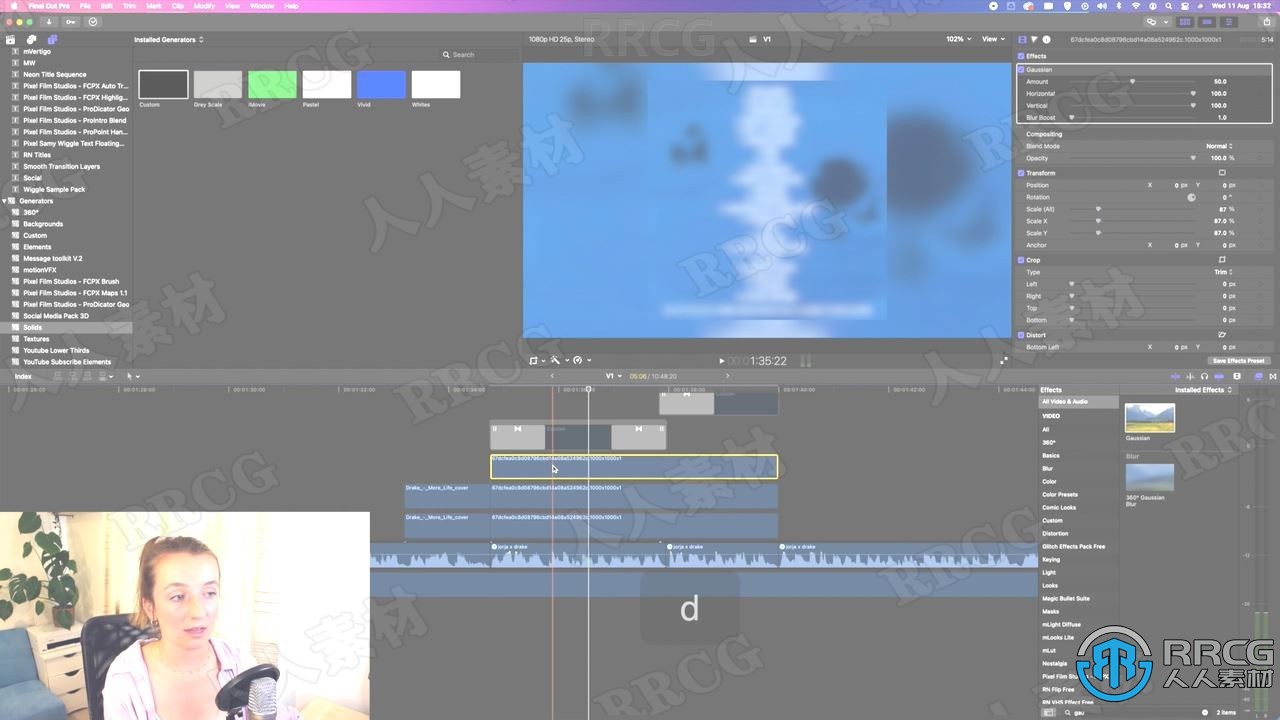Open the File menu
Screen dimensions: 1280x720
[87, 6]
